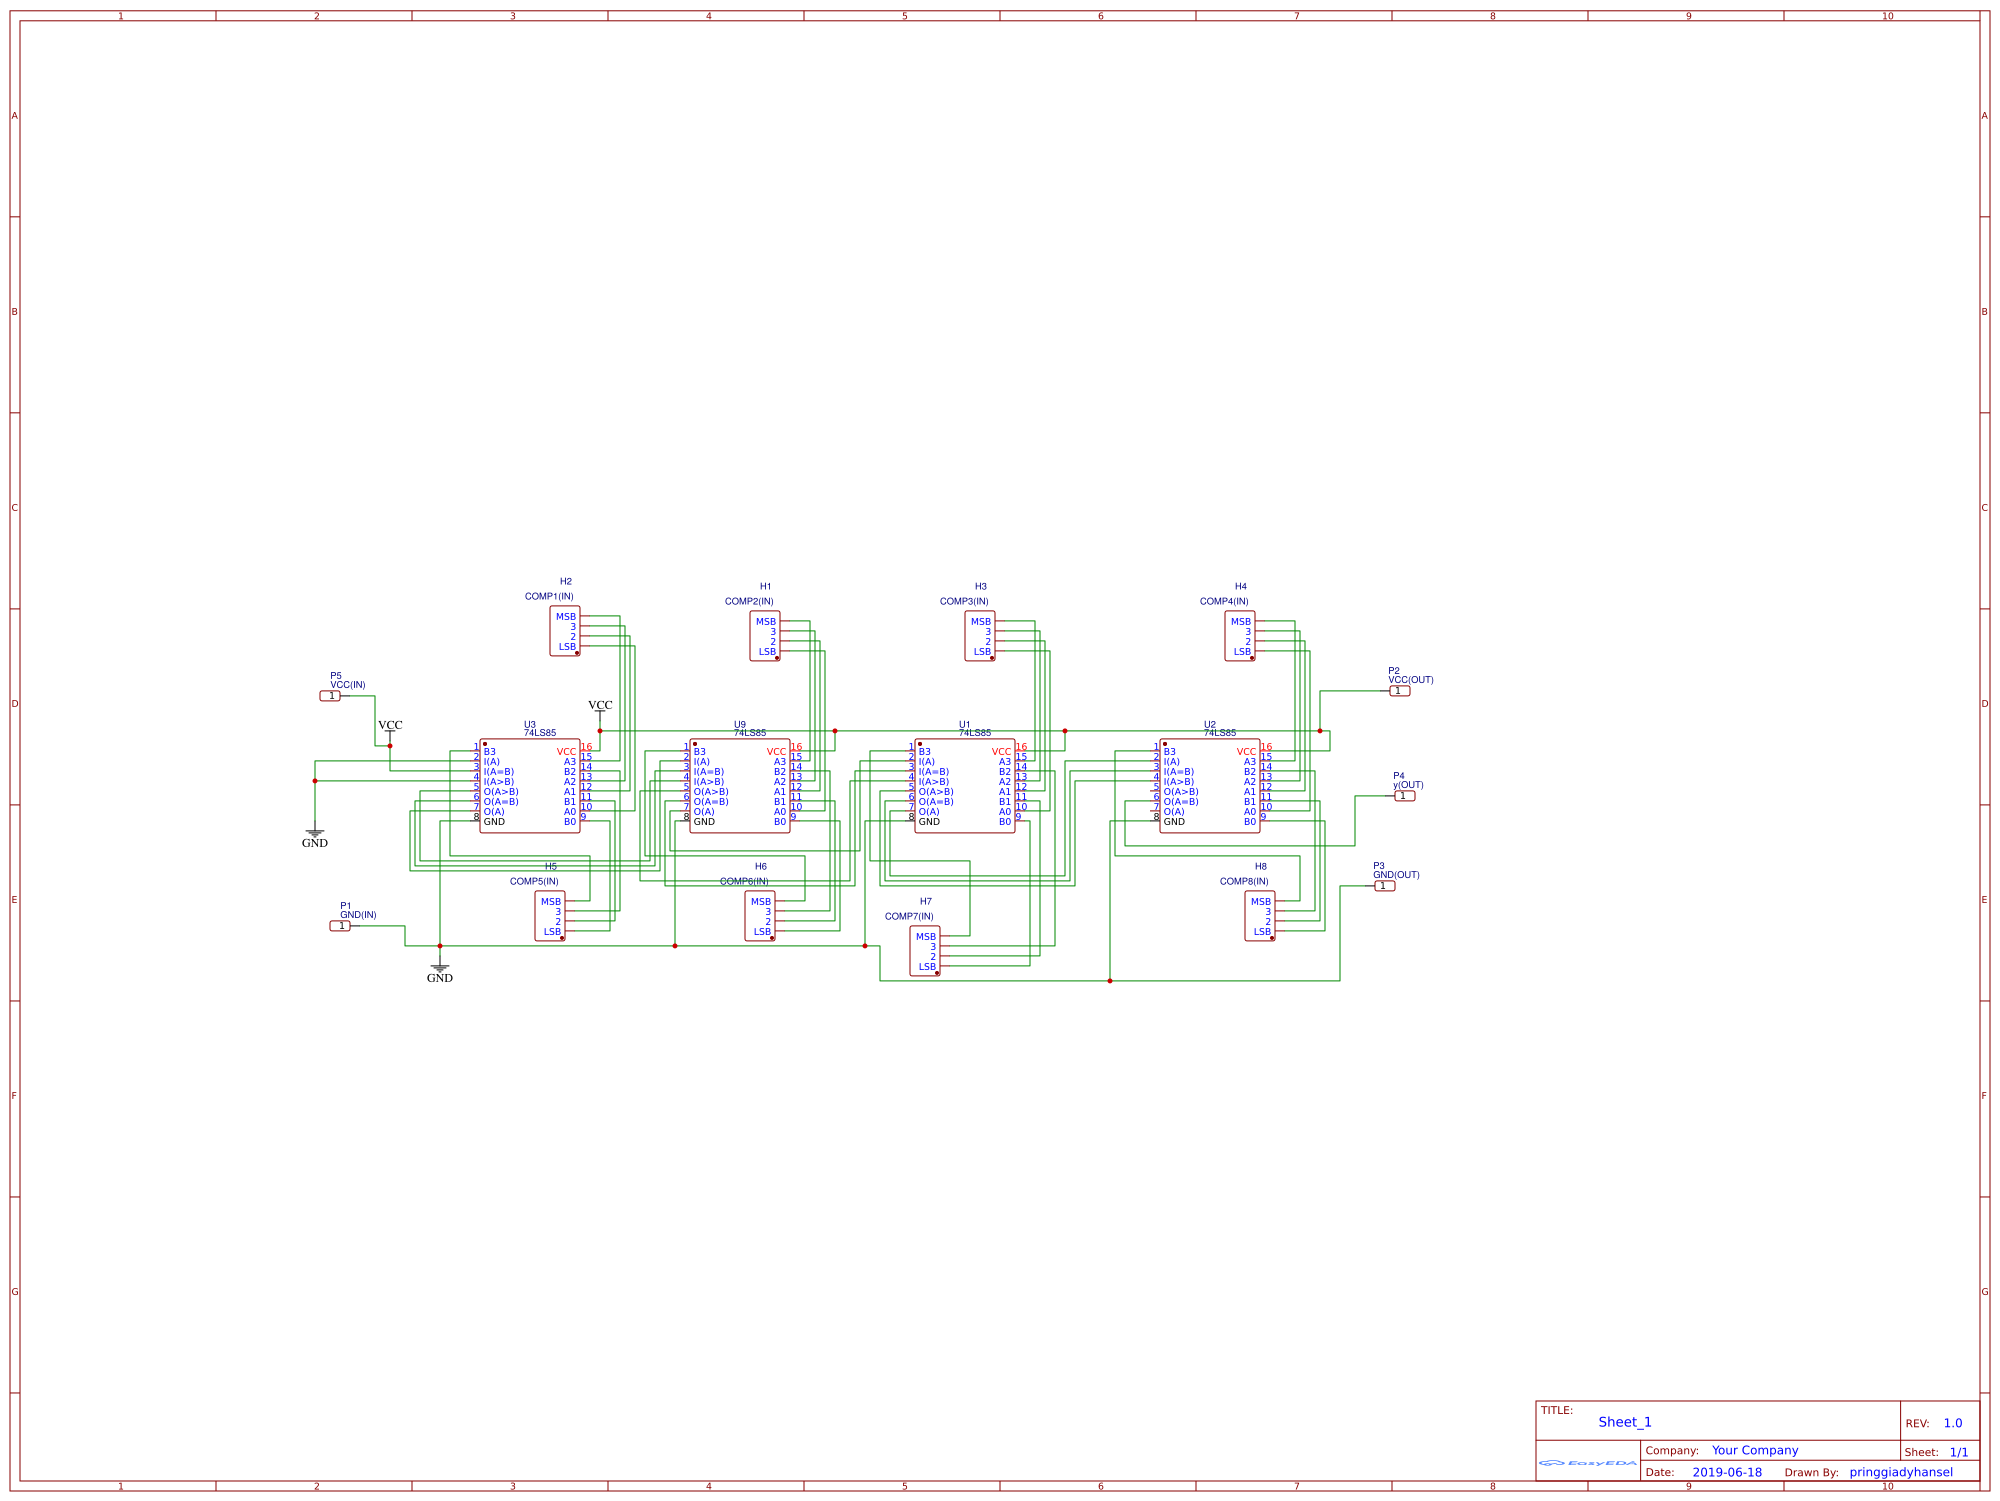Click the GND symbol below P1 connector
Screen dimensions: 2000x1501
[440, 971]
